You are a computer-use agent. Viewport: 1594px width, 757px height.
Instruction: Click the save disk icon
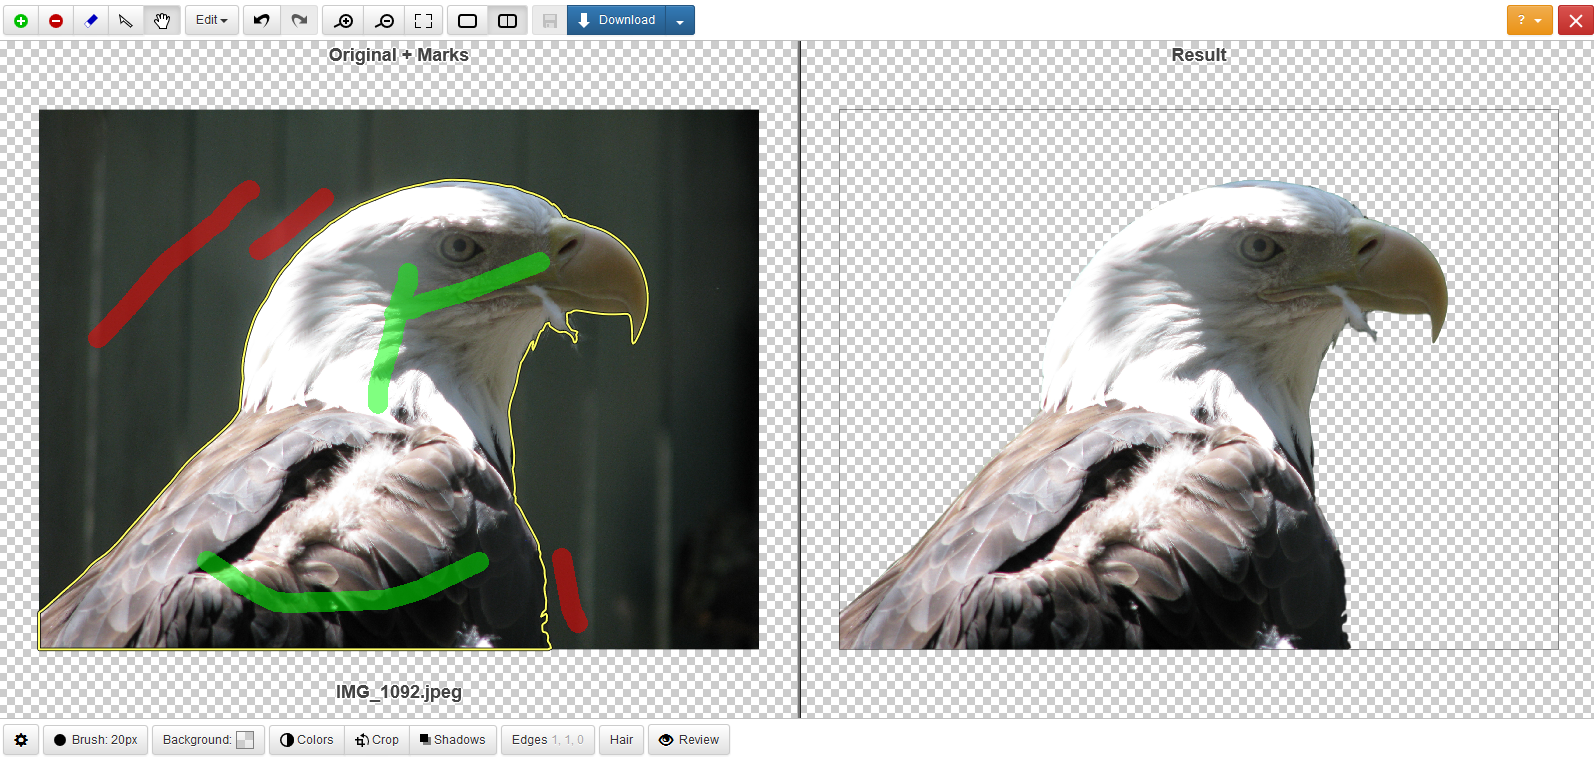pyautogui.click(x=549, y=20)
